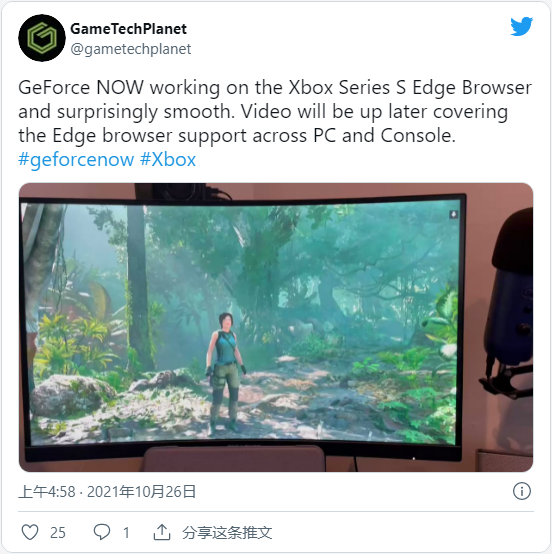Open the #Xbox hashtag link
This screenshot has height=554, width=552.
point(168,159)
